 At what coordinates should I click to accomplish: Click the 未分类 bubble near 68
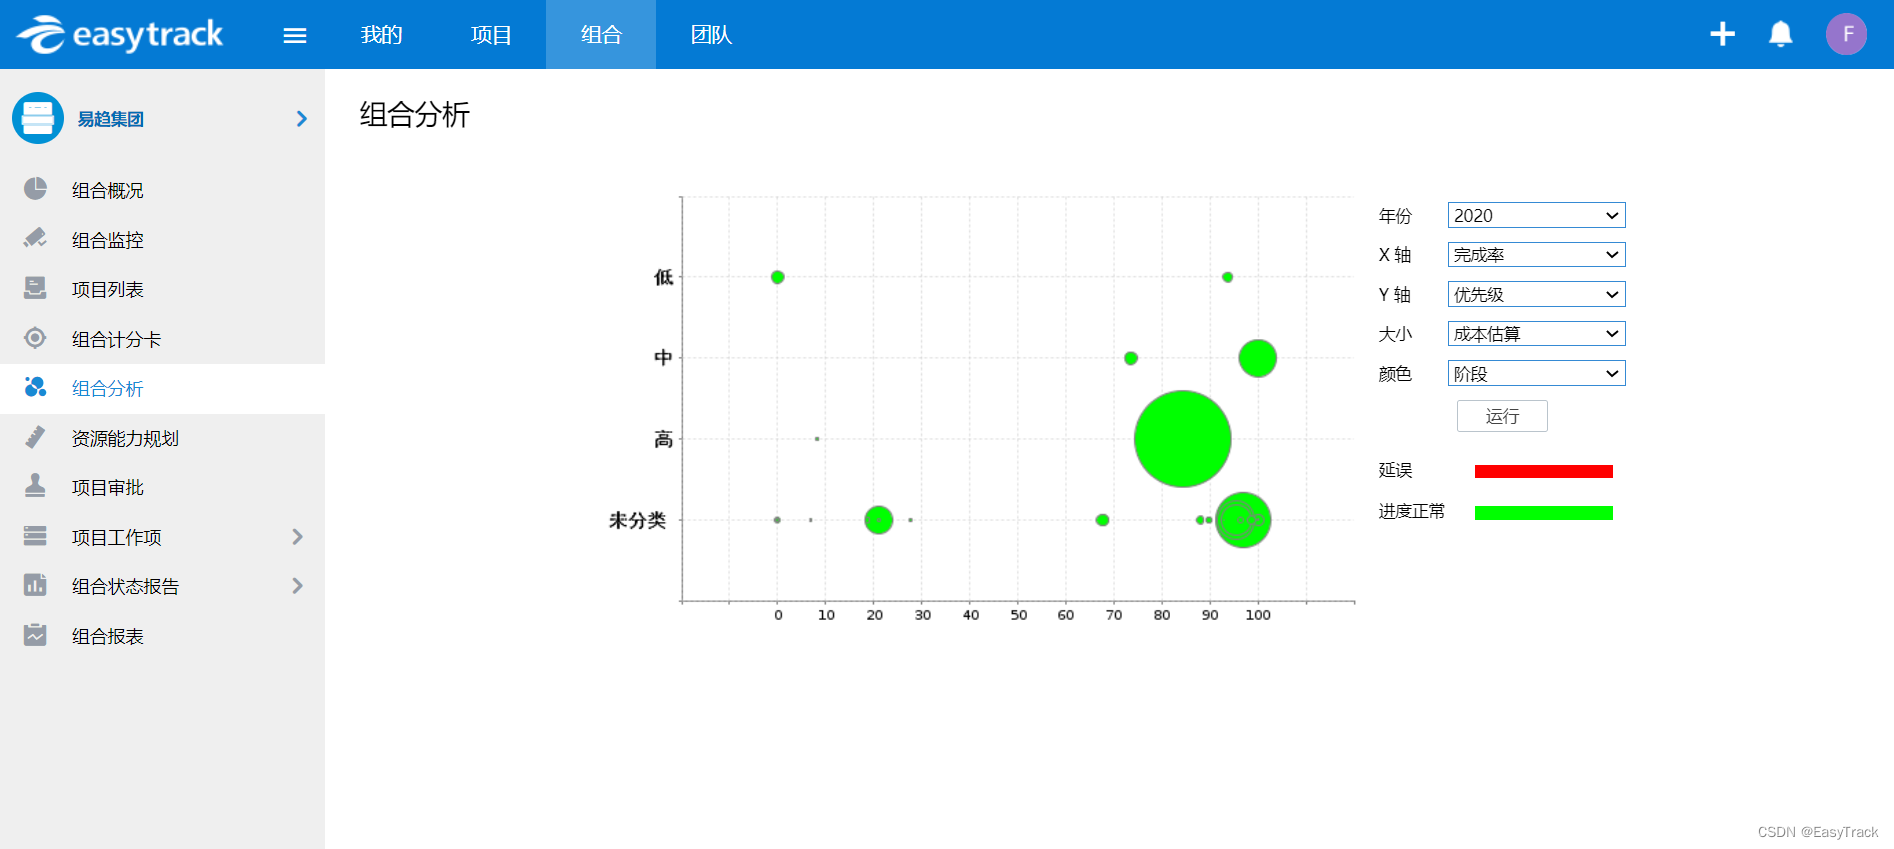tap(1102, 520)
